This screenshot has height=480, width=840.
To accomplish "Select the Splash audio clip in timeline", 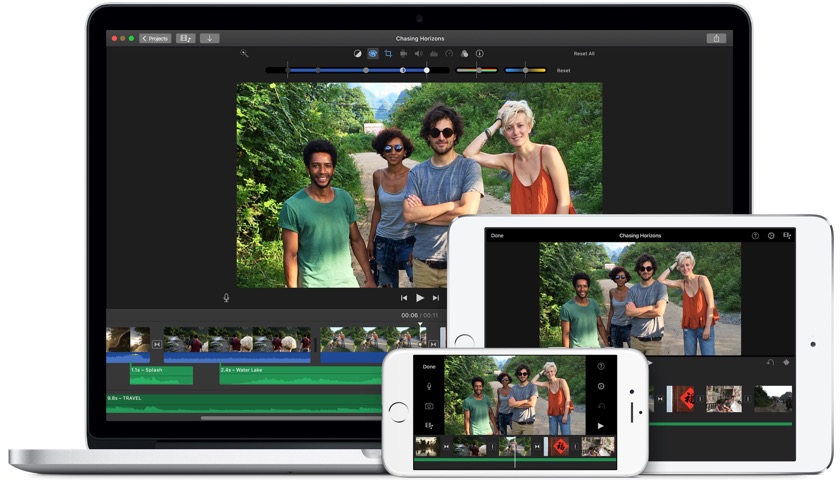I will 160,375.
